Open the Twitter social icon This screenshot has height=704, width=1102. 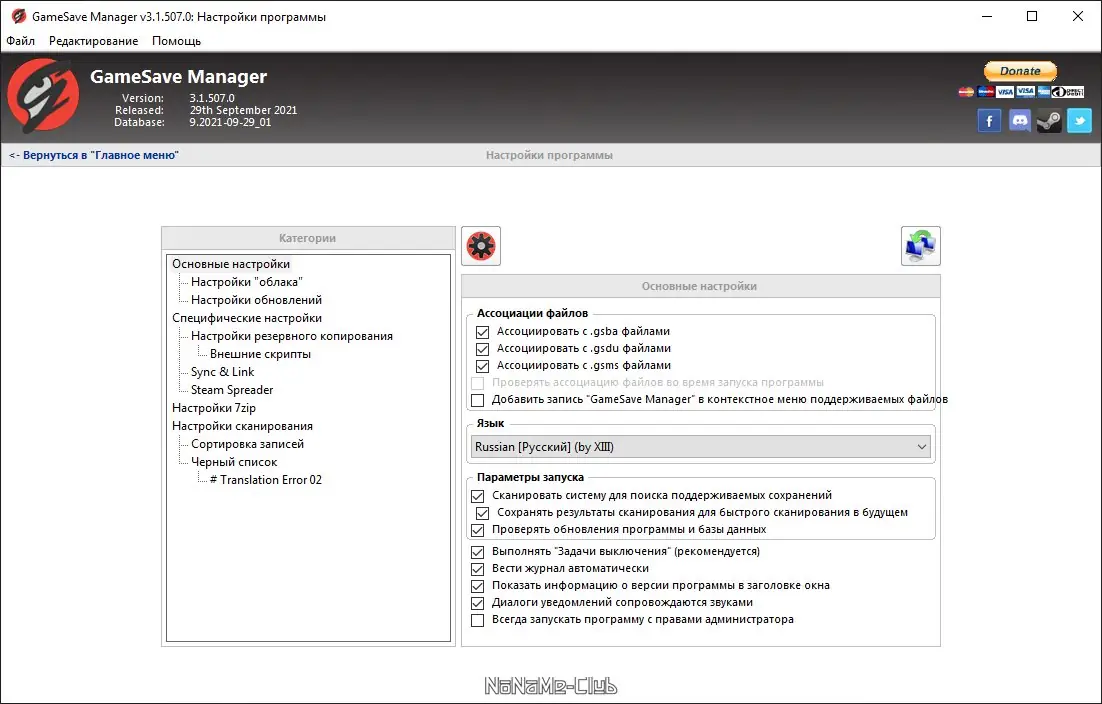click(x=1080, y=121)
